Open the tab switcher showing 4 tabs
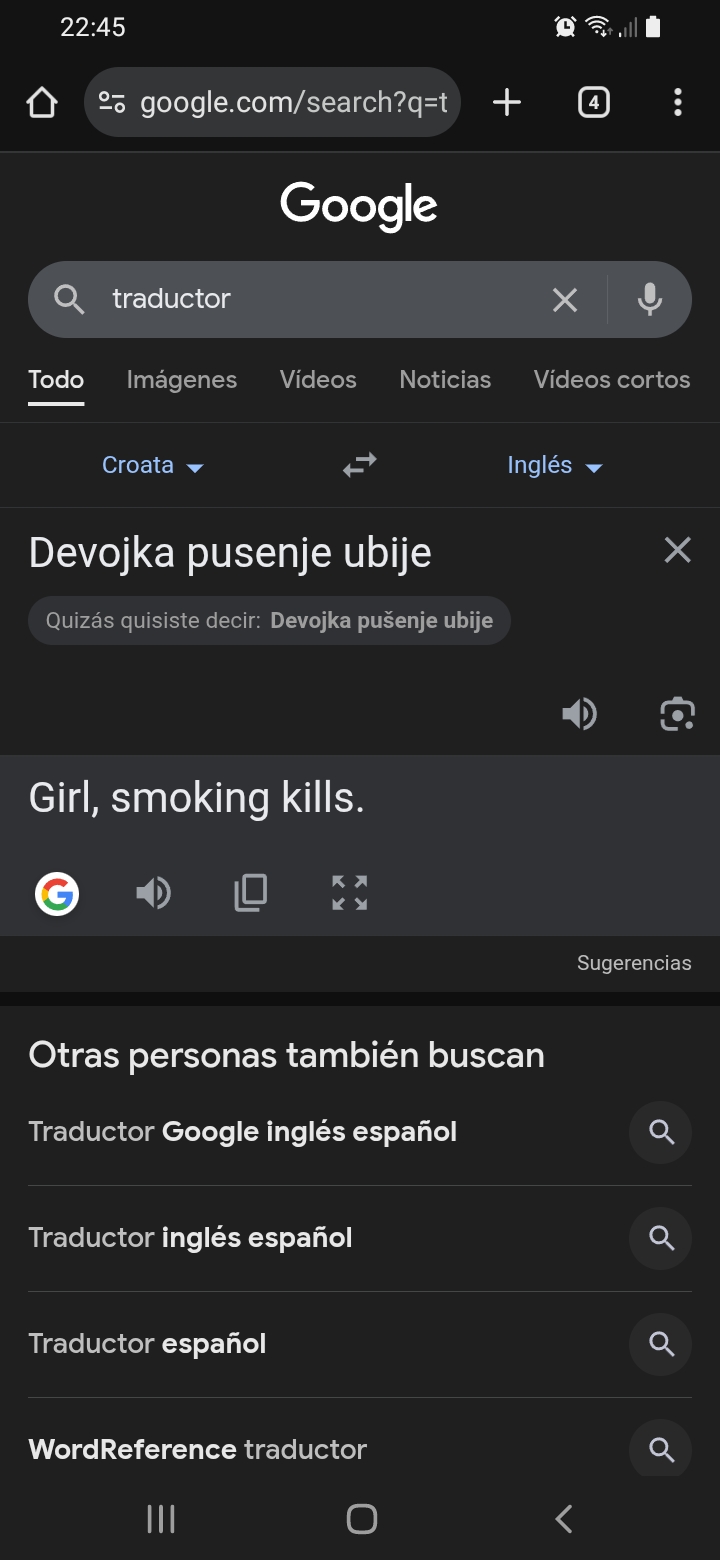720x1560 pixels. pyautogui.click(x=594, y=102)
